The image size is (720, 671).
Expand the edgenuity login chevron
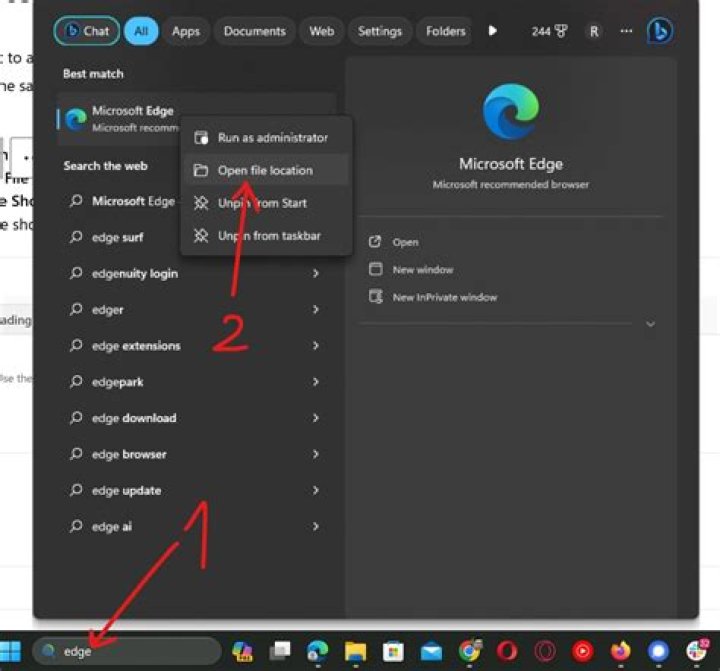(x=316, y=273)
